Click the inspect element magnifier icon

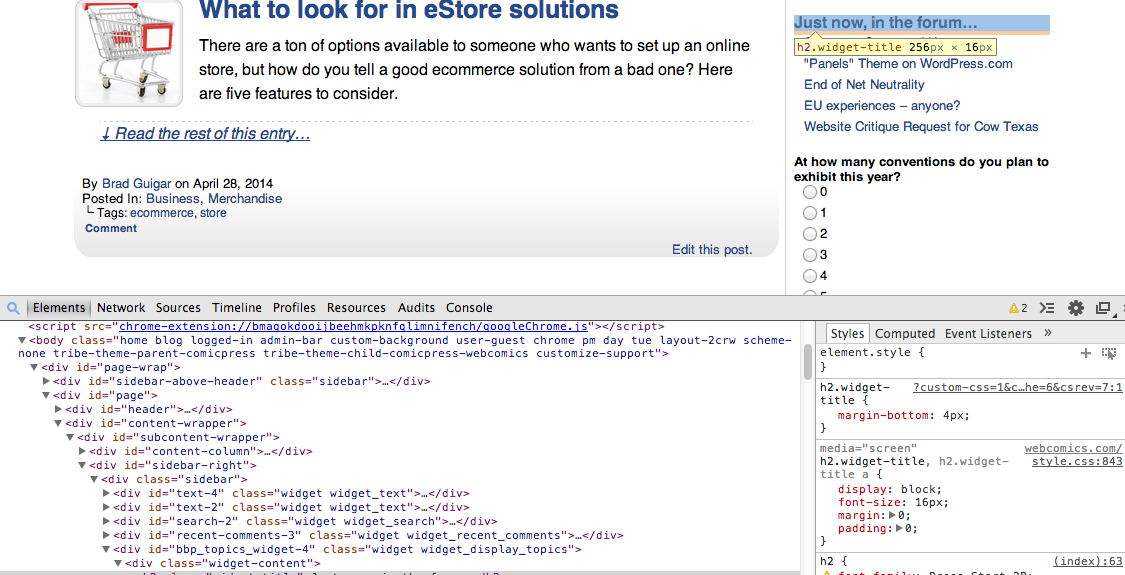click(10, 308)
